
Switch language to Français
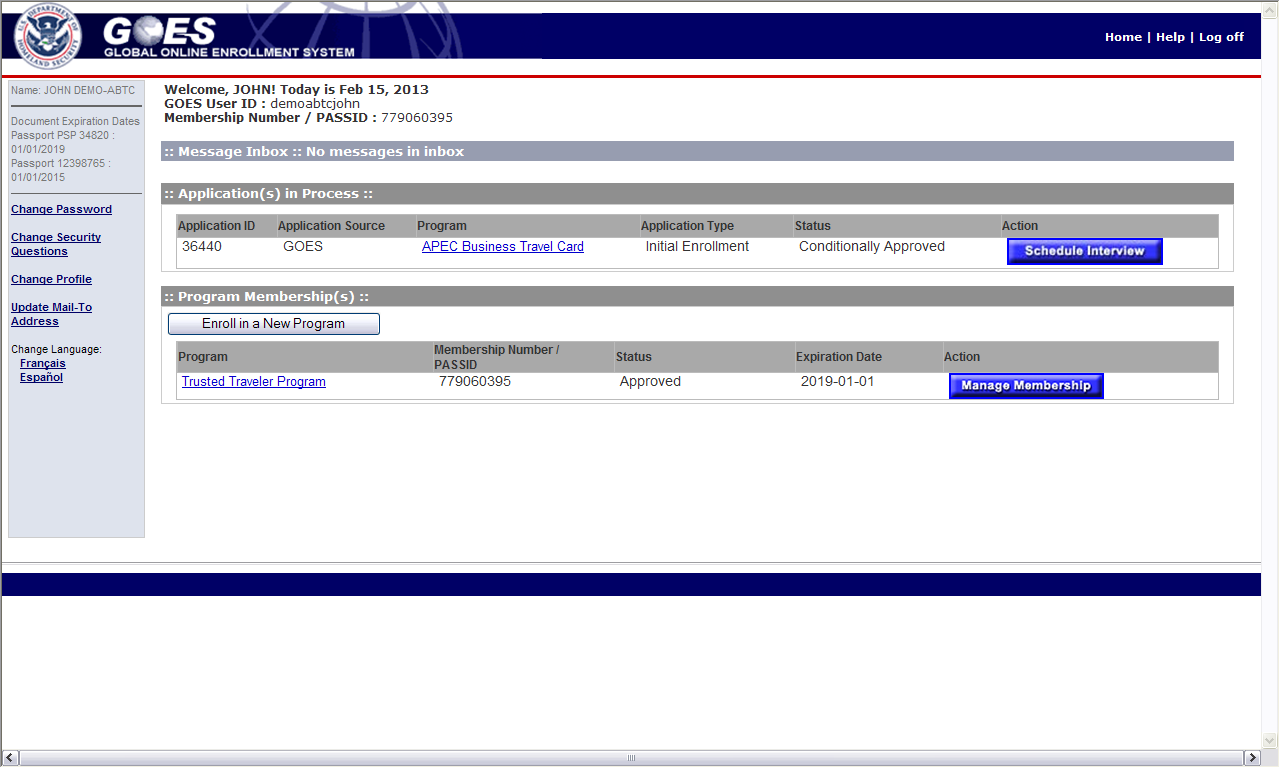pyautogui.click(x=43, y=364)
